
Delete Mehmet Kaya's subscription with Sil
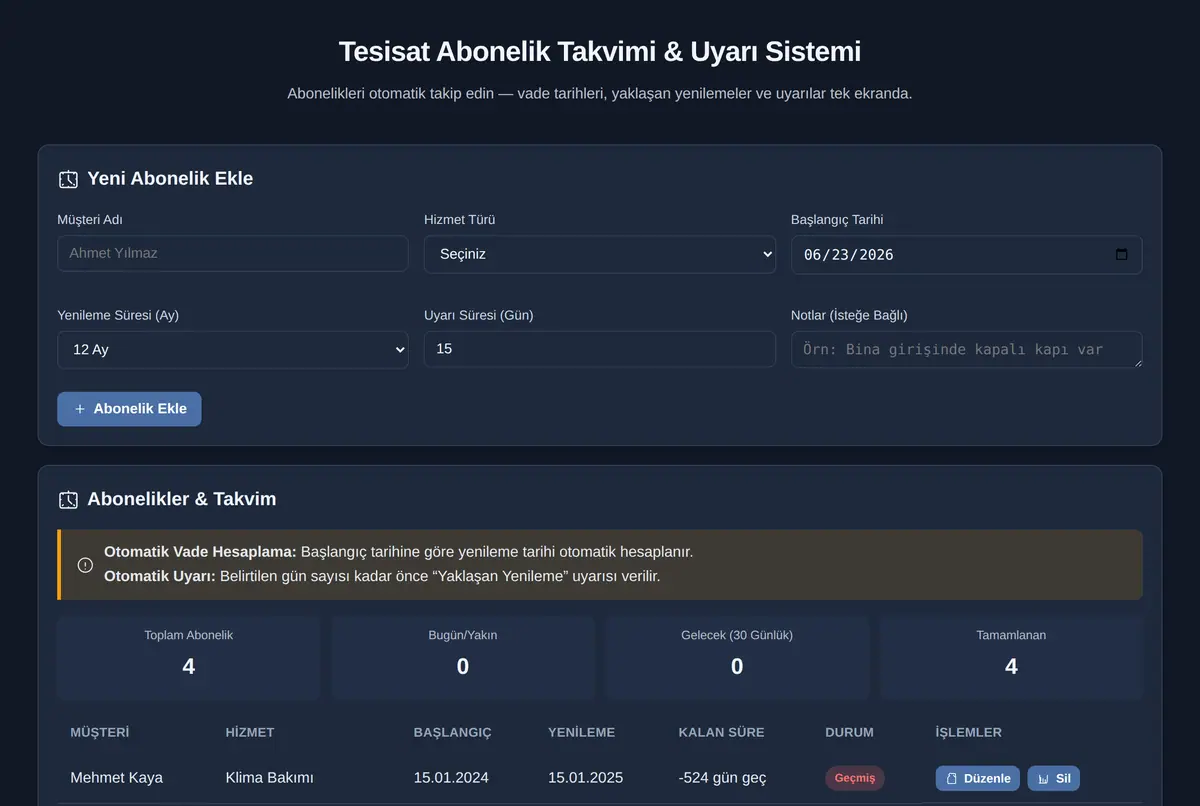point(1054,778)
